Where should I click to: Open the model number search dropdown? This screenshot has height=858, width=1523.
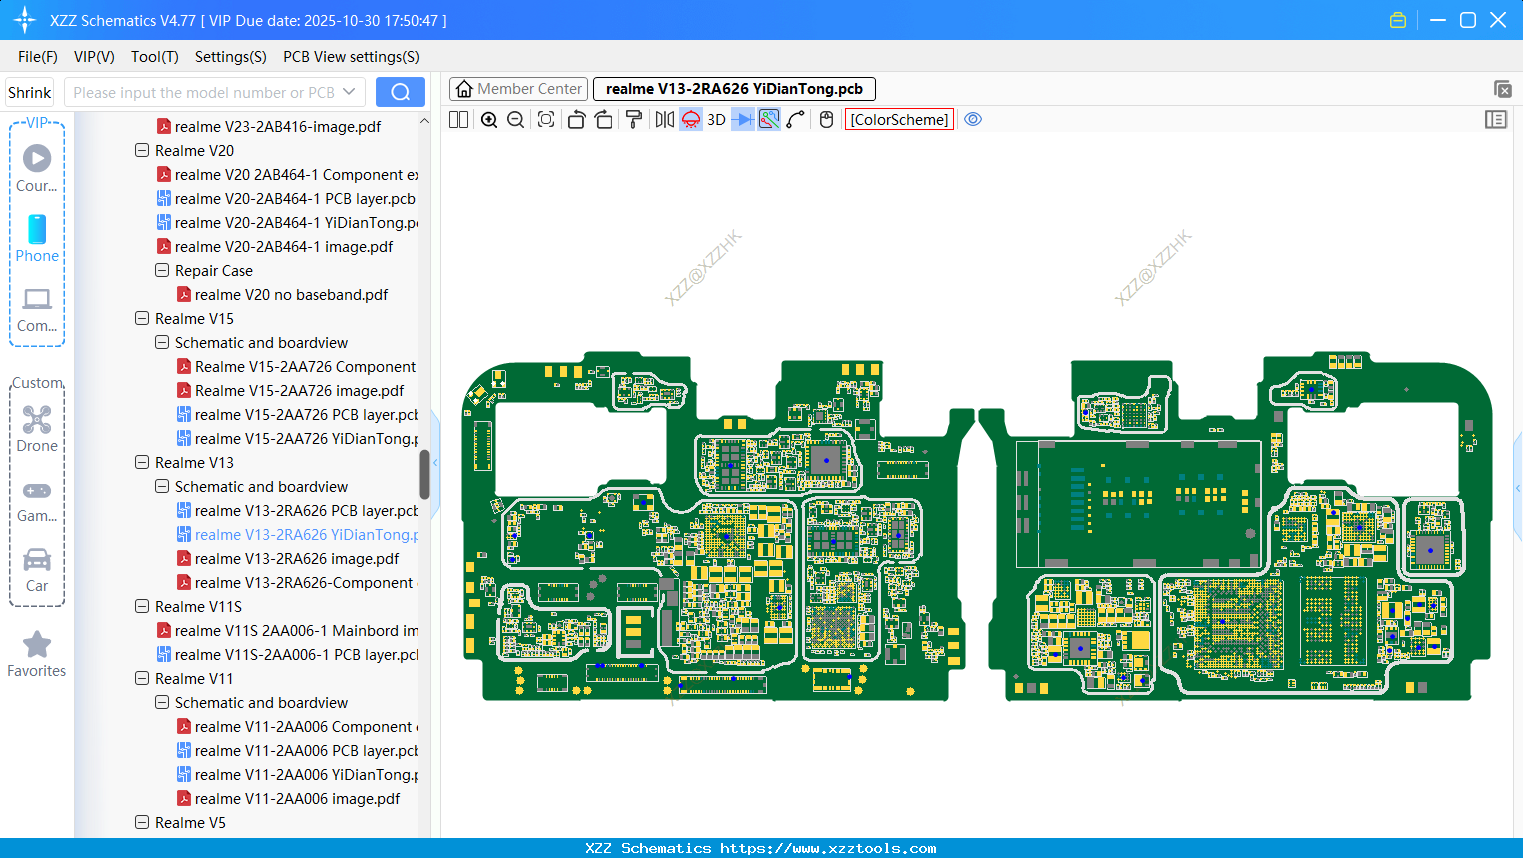point(349,92)
